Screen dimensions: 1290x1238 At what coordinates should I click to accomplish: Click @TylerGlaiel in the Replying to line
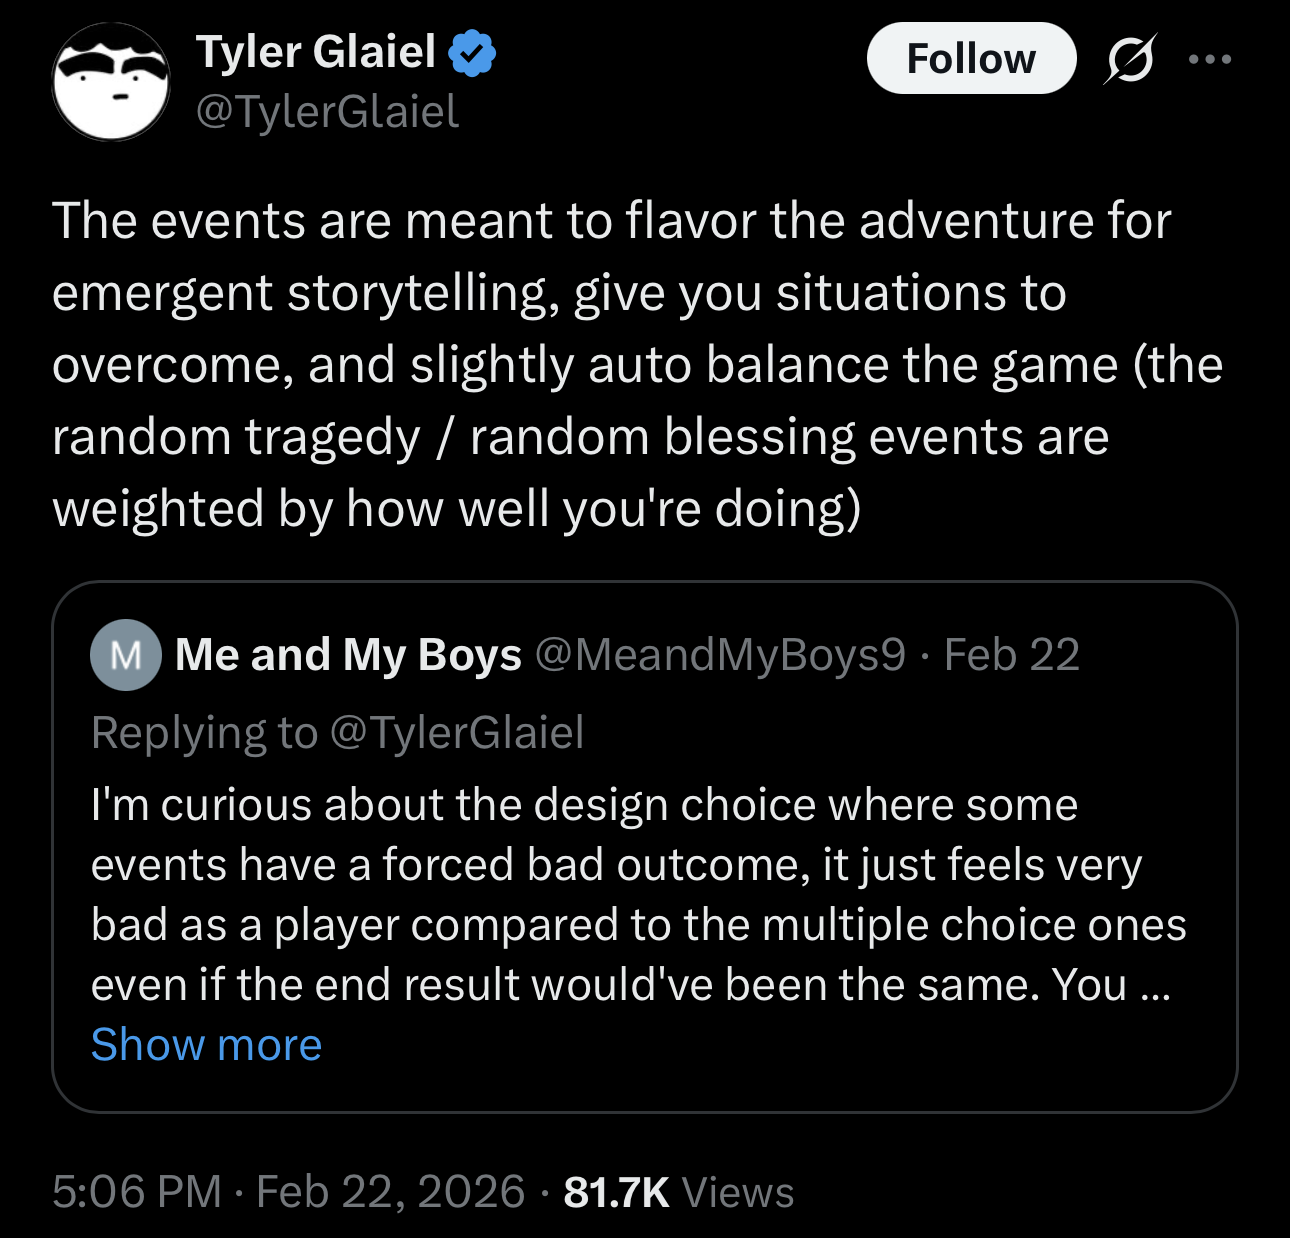[456, 732]
